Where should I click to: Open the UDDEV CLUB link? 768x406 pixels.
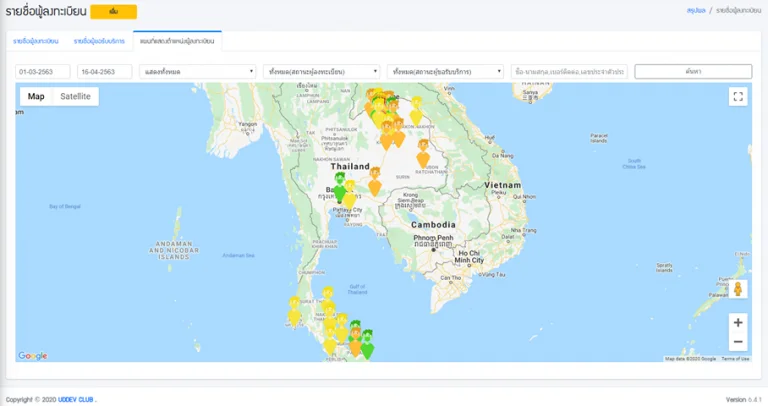click(x=76, y=400)
